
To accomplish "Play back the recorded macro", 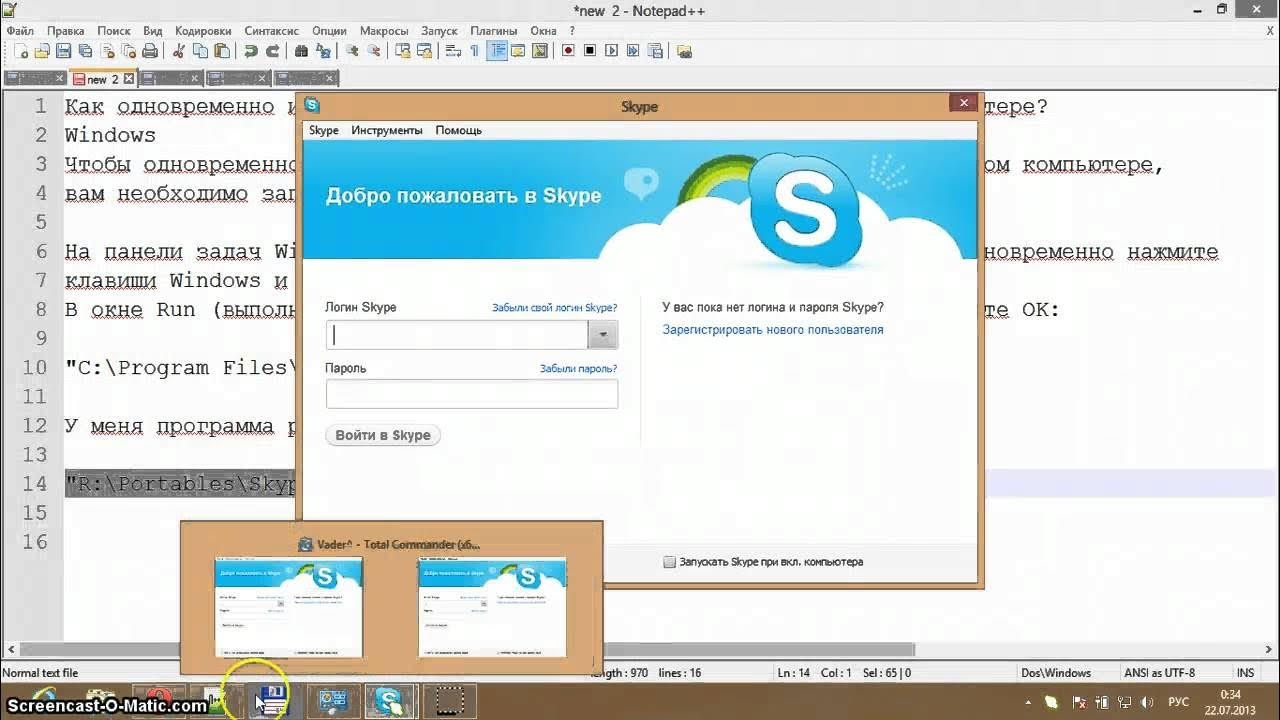I will pos(611,50).
